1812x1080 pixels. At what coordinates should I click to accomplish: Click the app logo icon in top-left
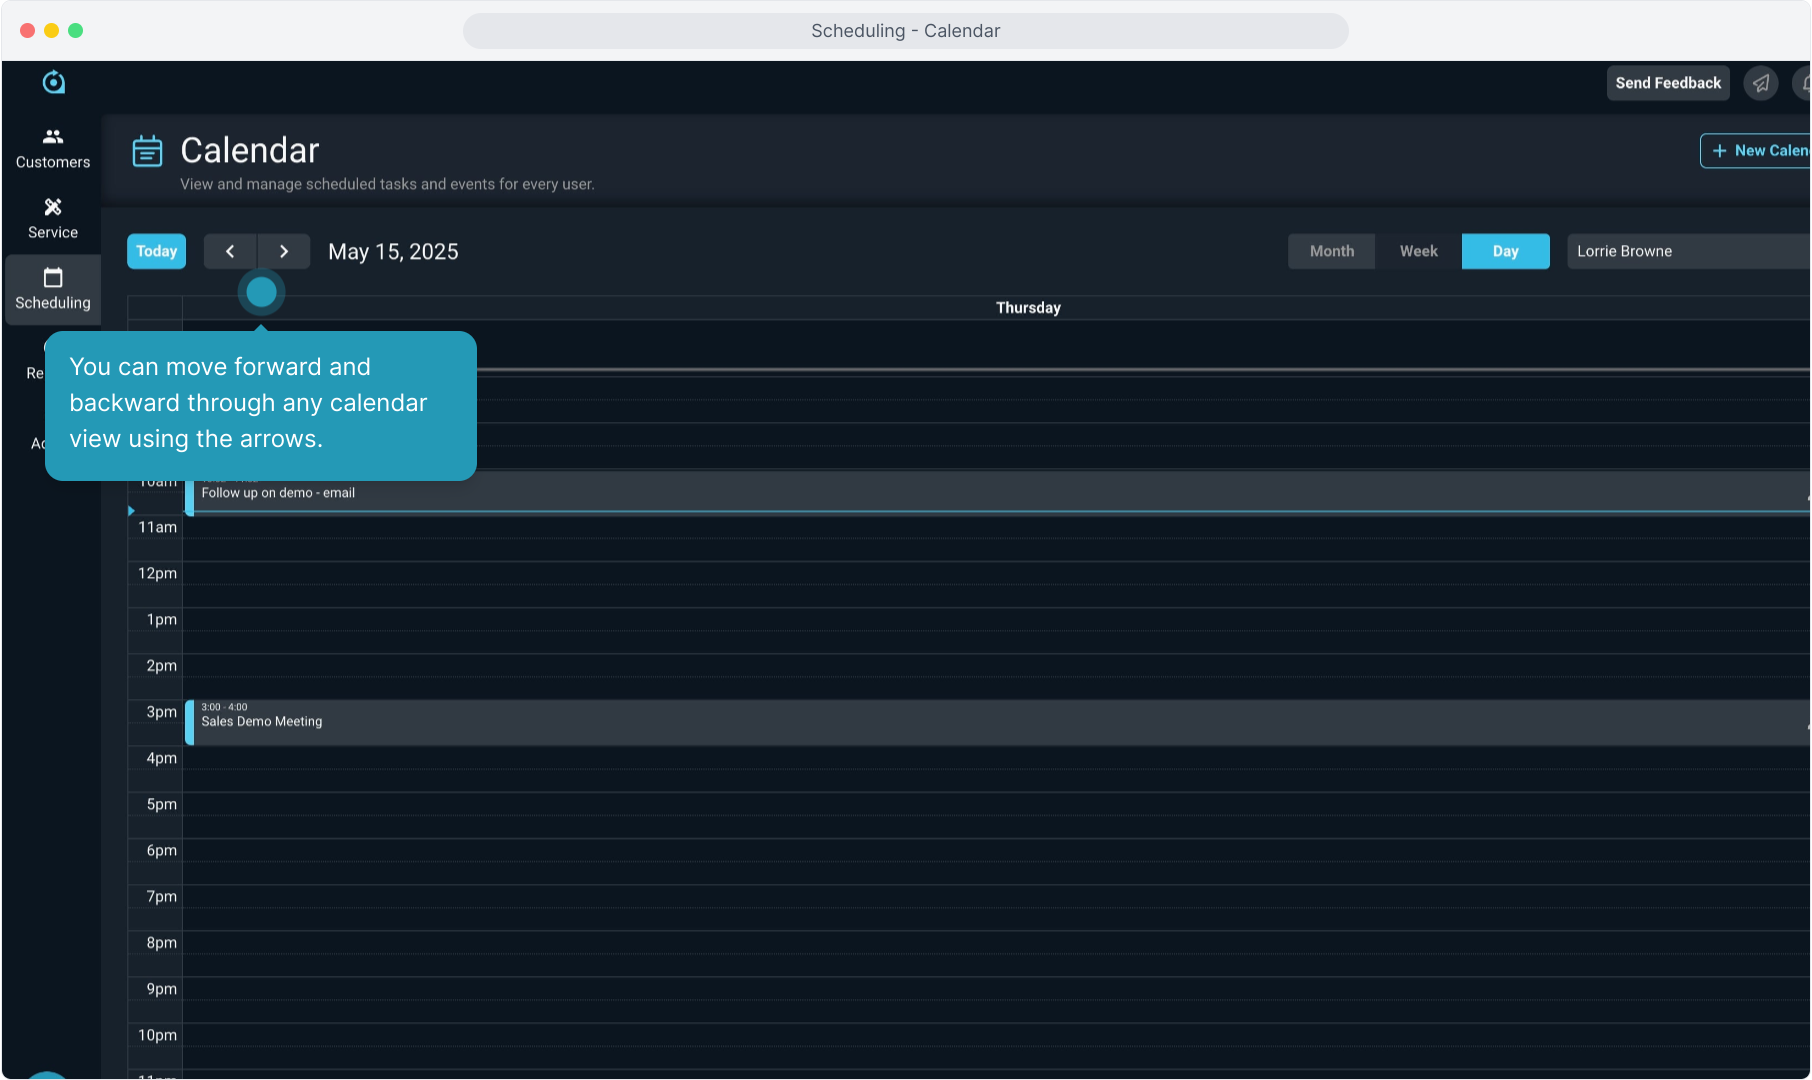tap(54, 83)
